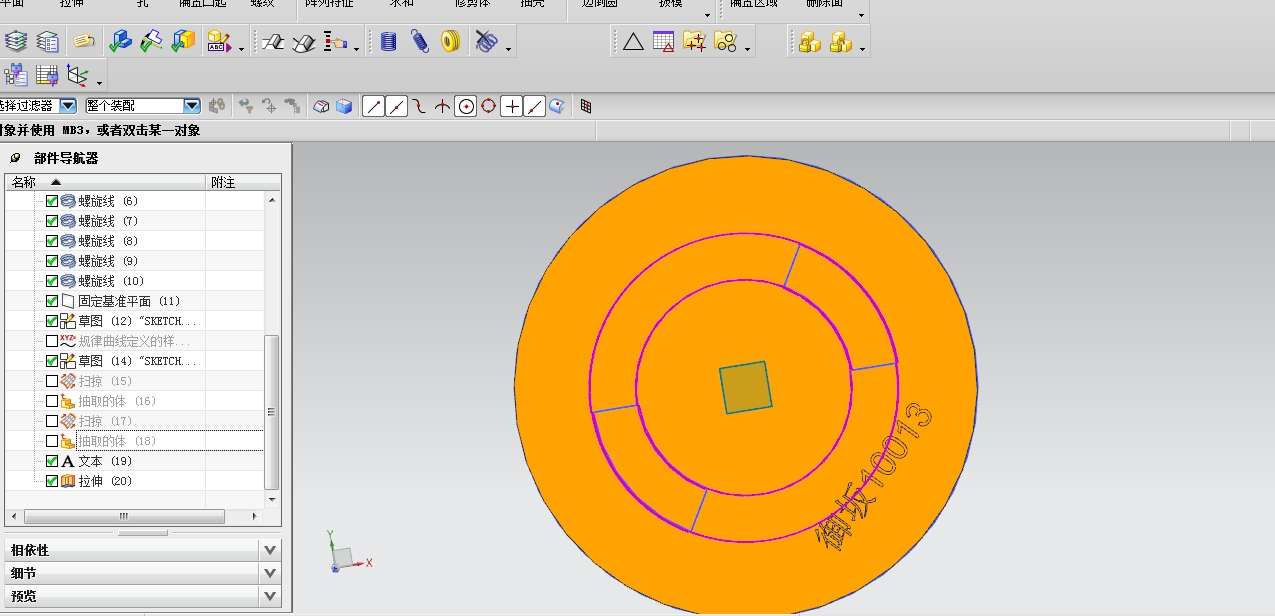
Task: Uncheck the 文本 (19) feature checkbox
Action: tap(52, 461)
